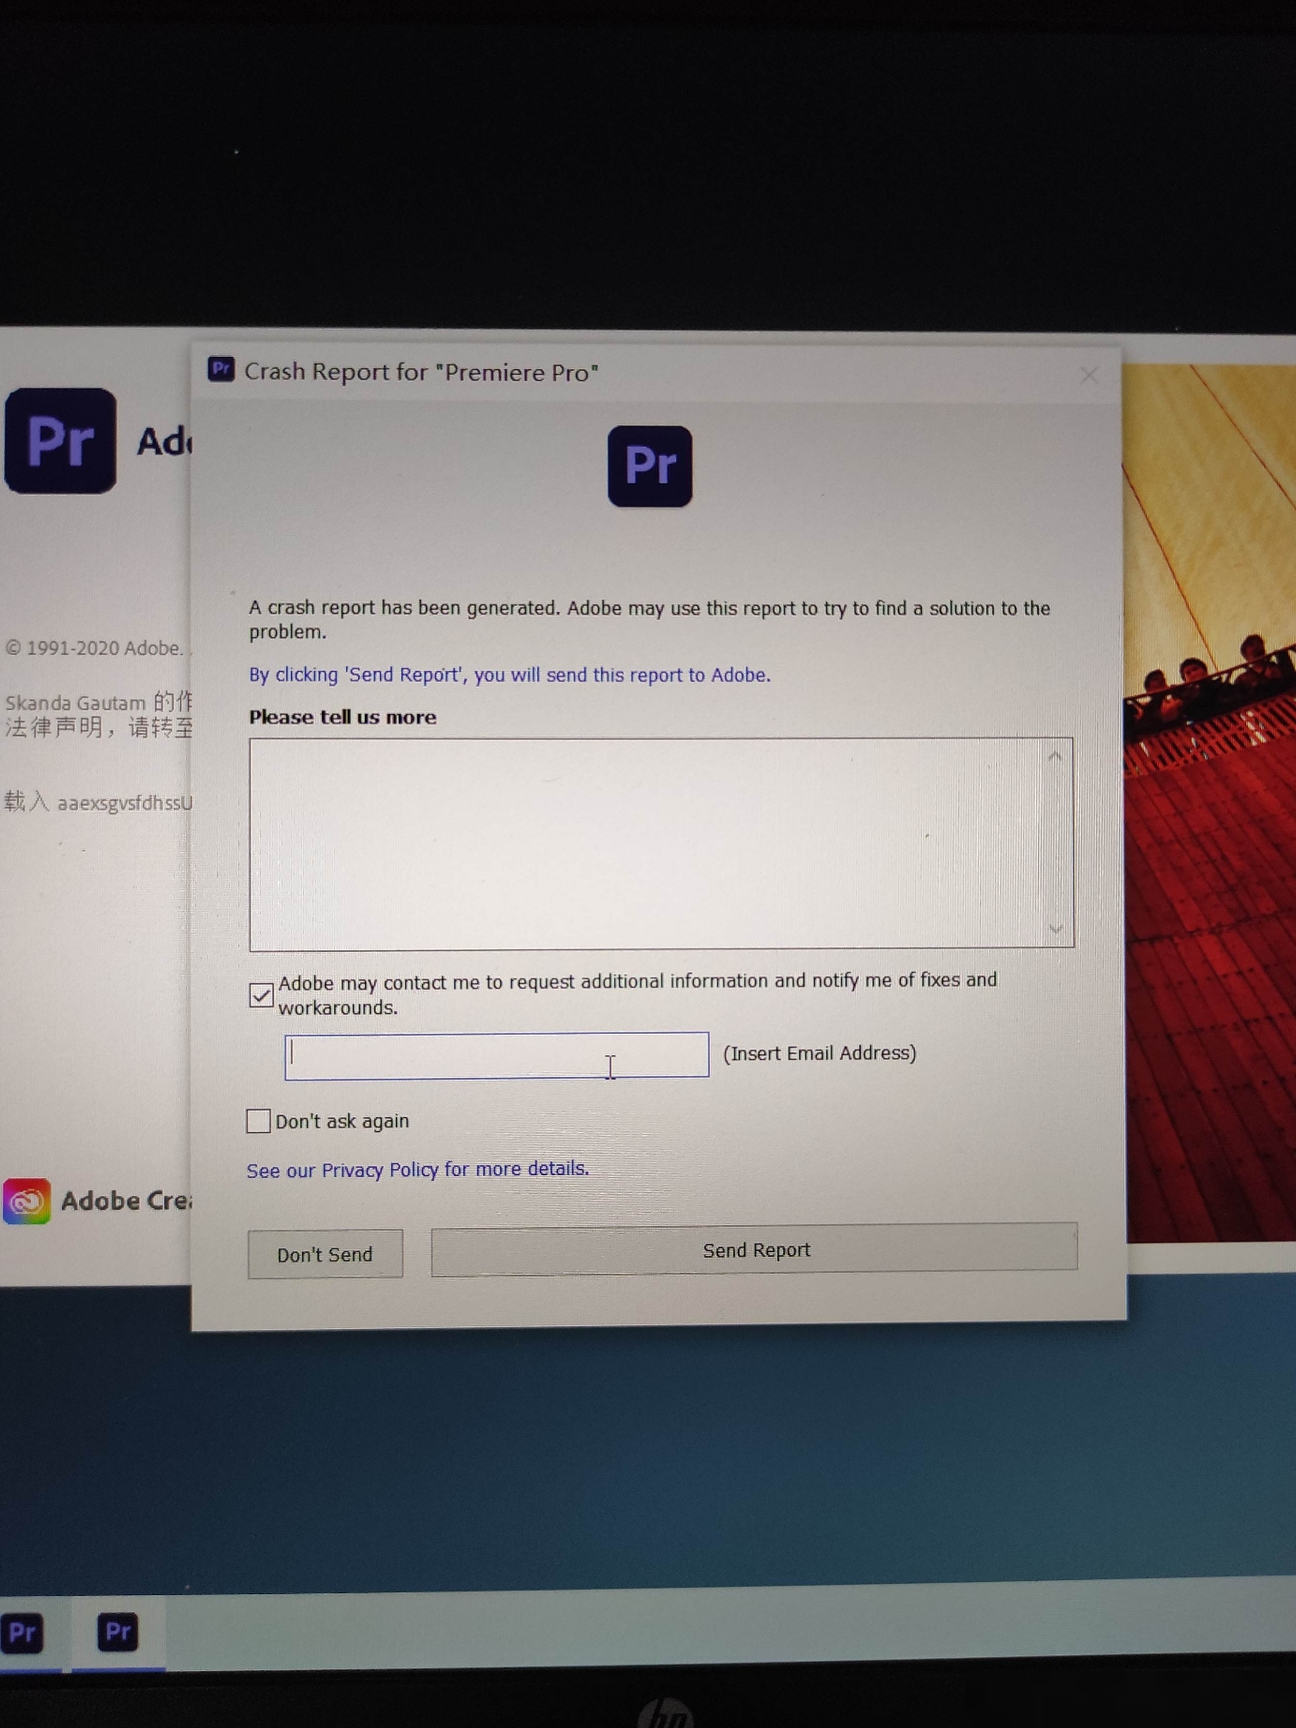Click the "By clicking 'Send Report'" notice text
Screen dimensions: 1296x1728
point(510,675)
